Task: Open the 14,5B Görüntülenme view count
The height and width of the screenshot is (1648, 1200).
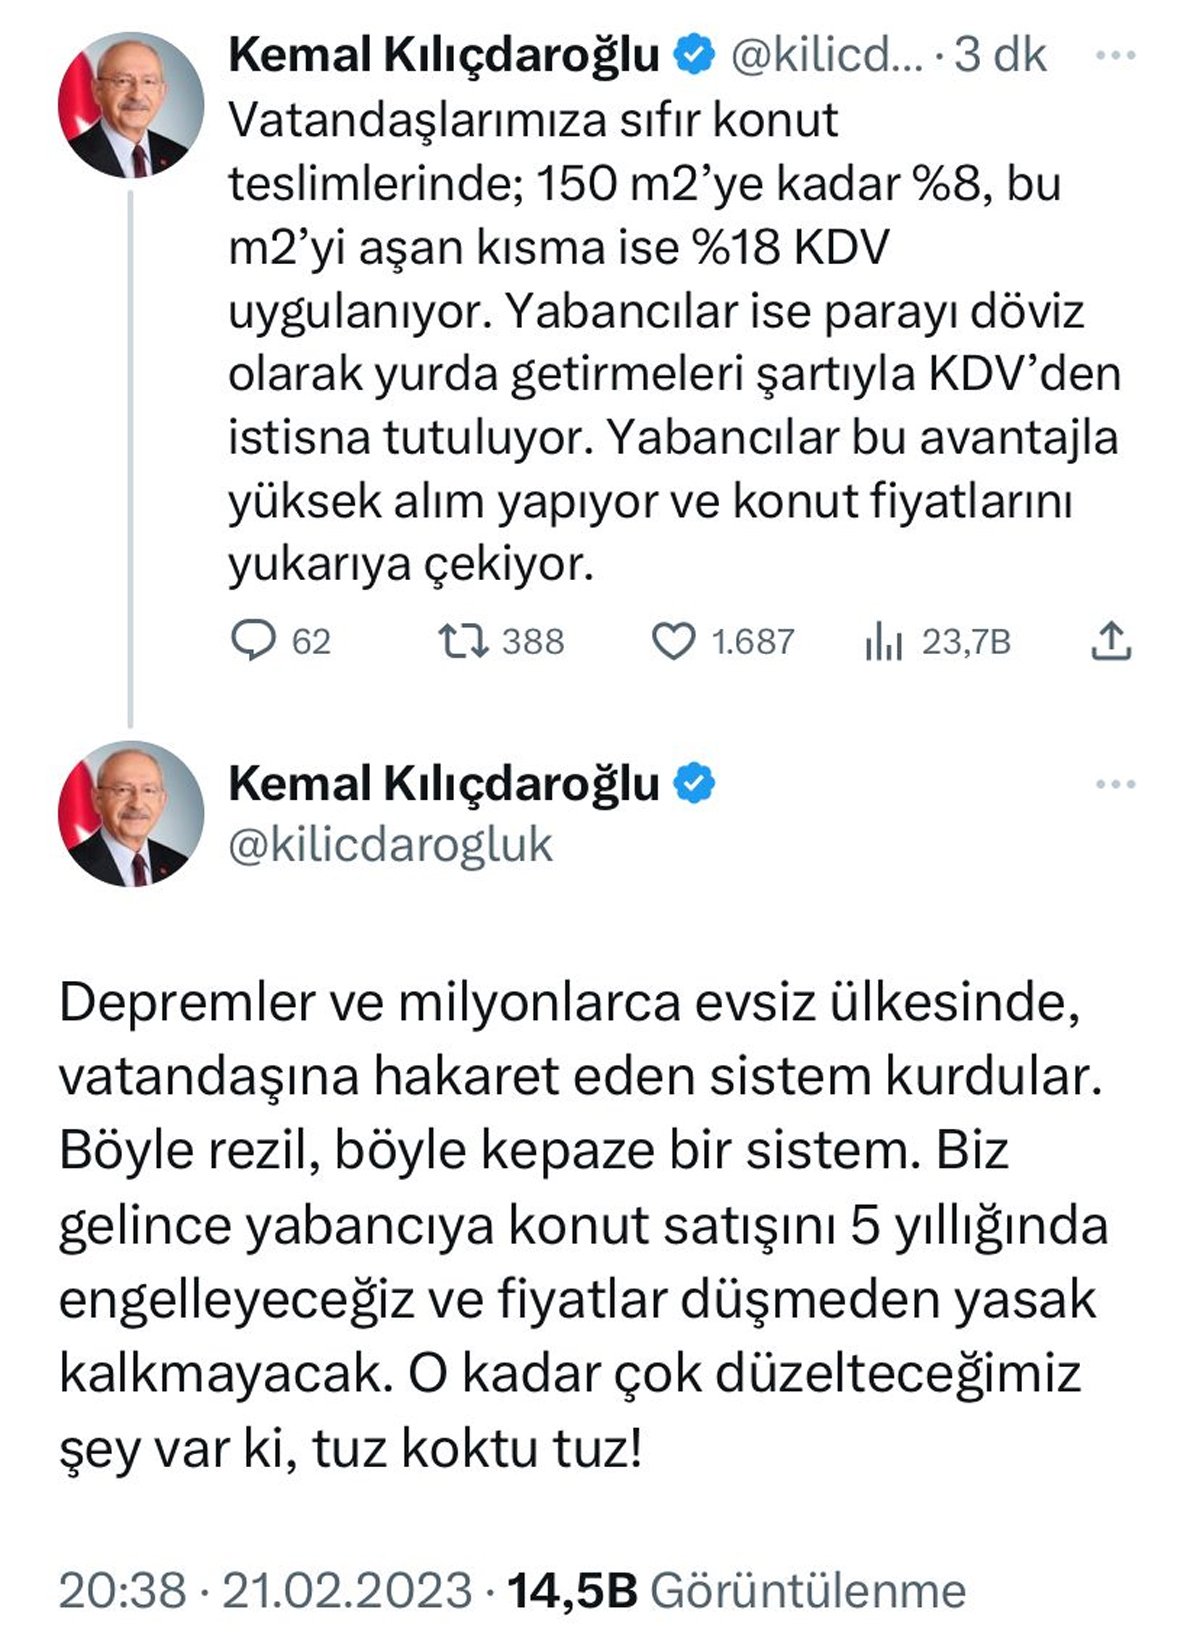Action: click(737, 1590)
